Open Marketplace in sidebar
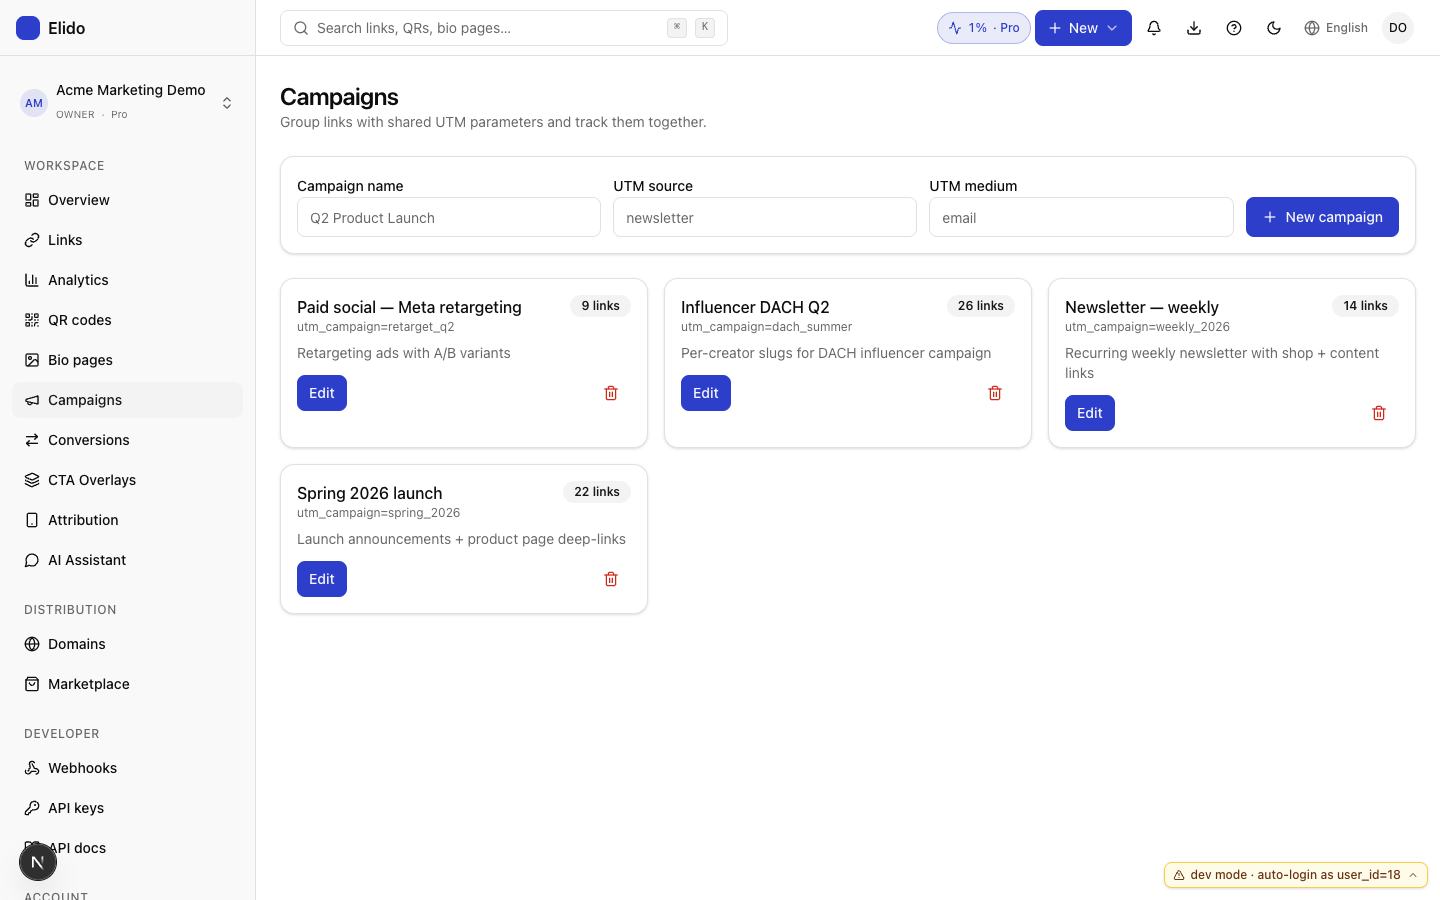 tap(128, 684)
